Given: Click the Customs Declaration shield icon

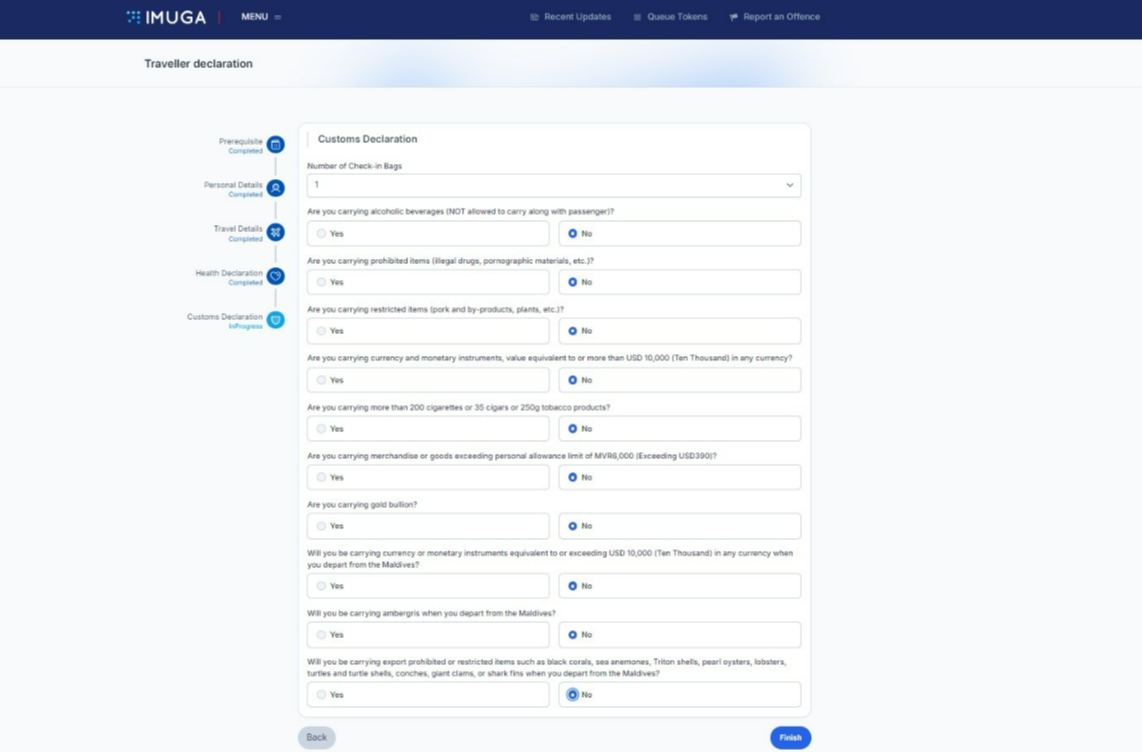Looking at the screenshot, I should tap(275, 320).
